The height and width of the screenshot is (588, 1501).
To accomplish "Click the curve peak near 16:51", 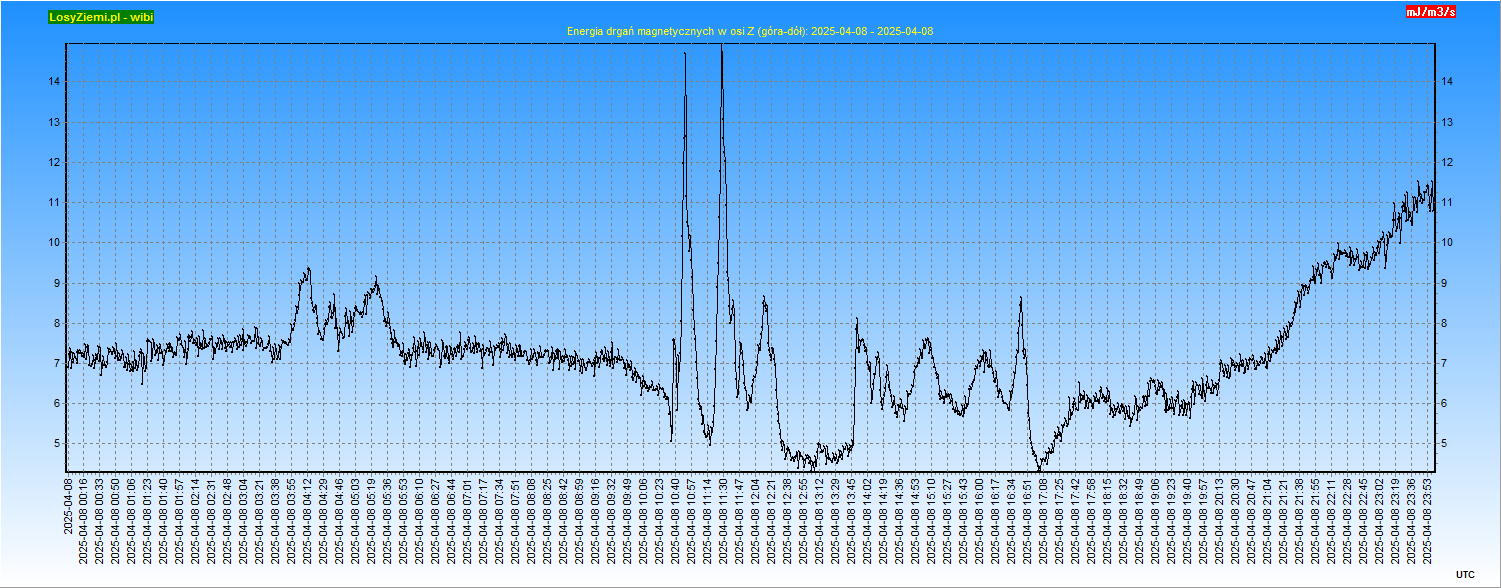I will click(x=1021, y=298).
